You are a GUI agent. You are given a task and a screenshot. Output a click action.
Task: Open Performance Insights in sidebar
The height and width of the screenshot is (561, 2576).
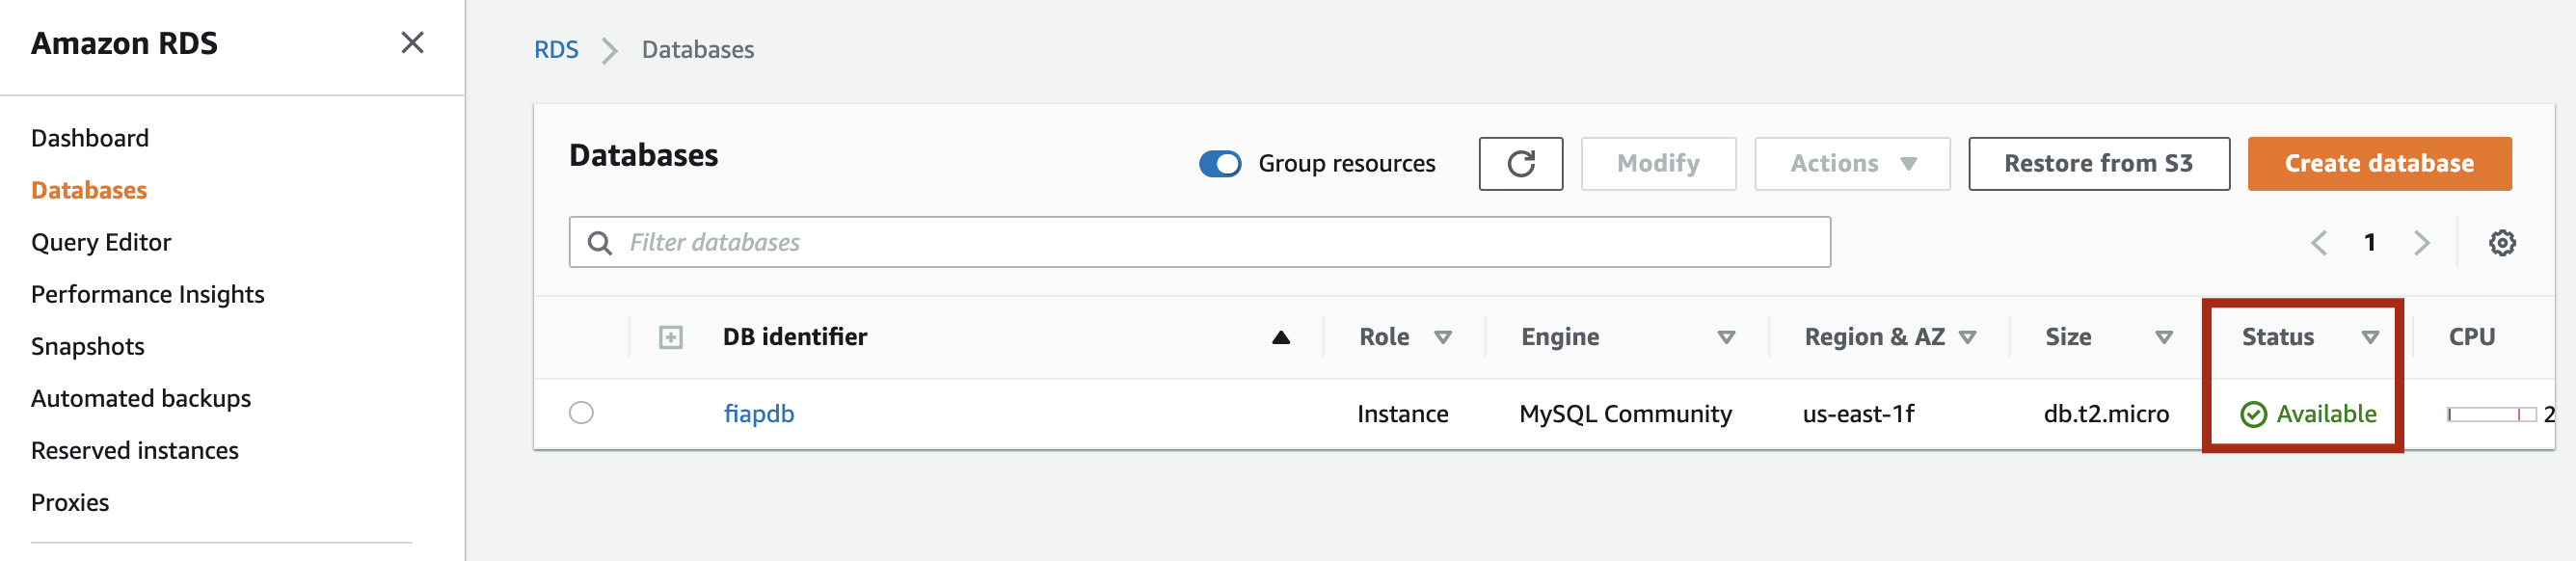click(x=148, y=294)
